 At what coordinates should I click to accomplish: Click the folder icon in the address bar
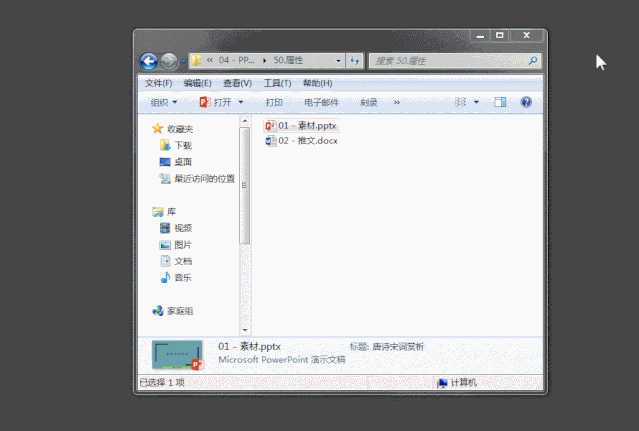196,61
